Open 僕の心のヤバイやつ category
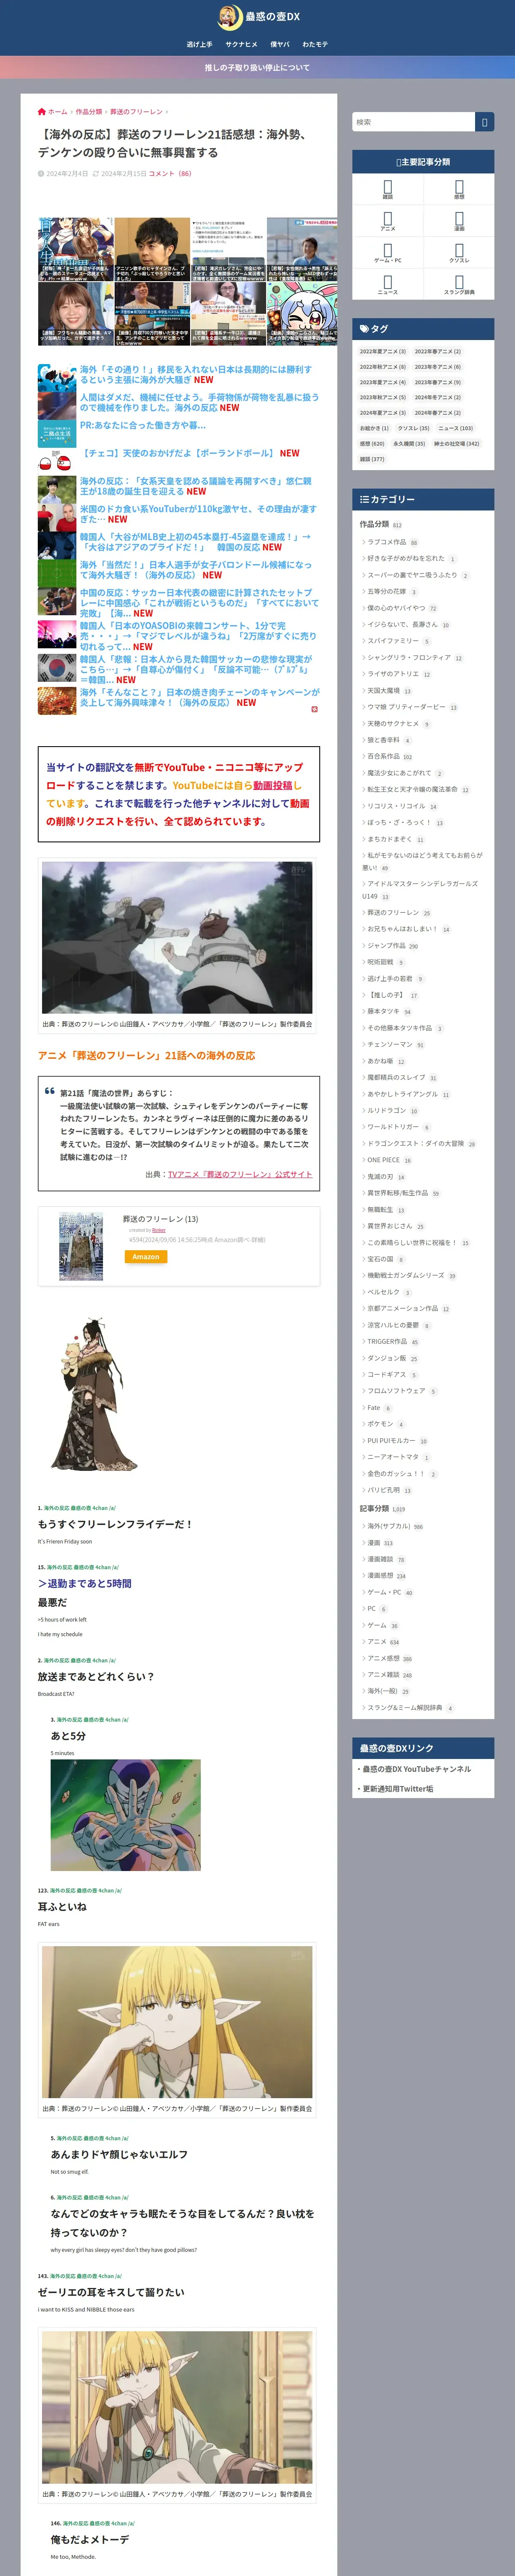 click(396, 608)
